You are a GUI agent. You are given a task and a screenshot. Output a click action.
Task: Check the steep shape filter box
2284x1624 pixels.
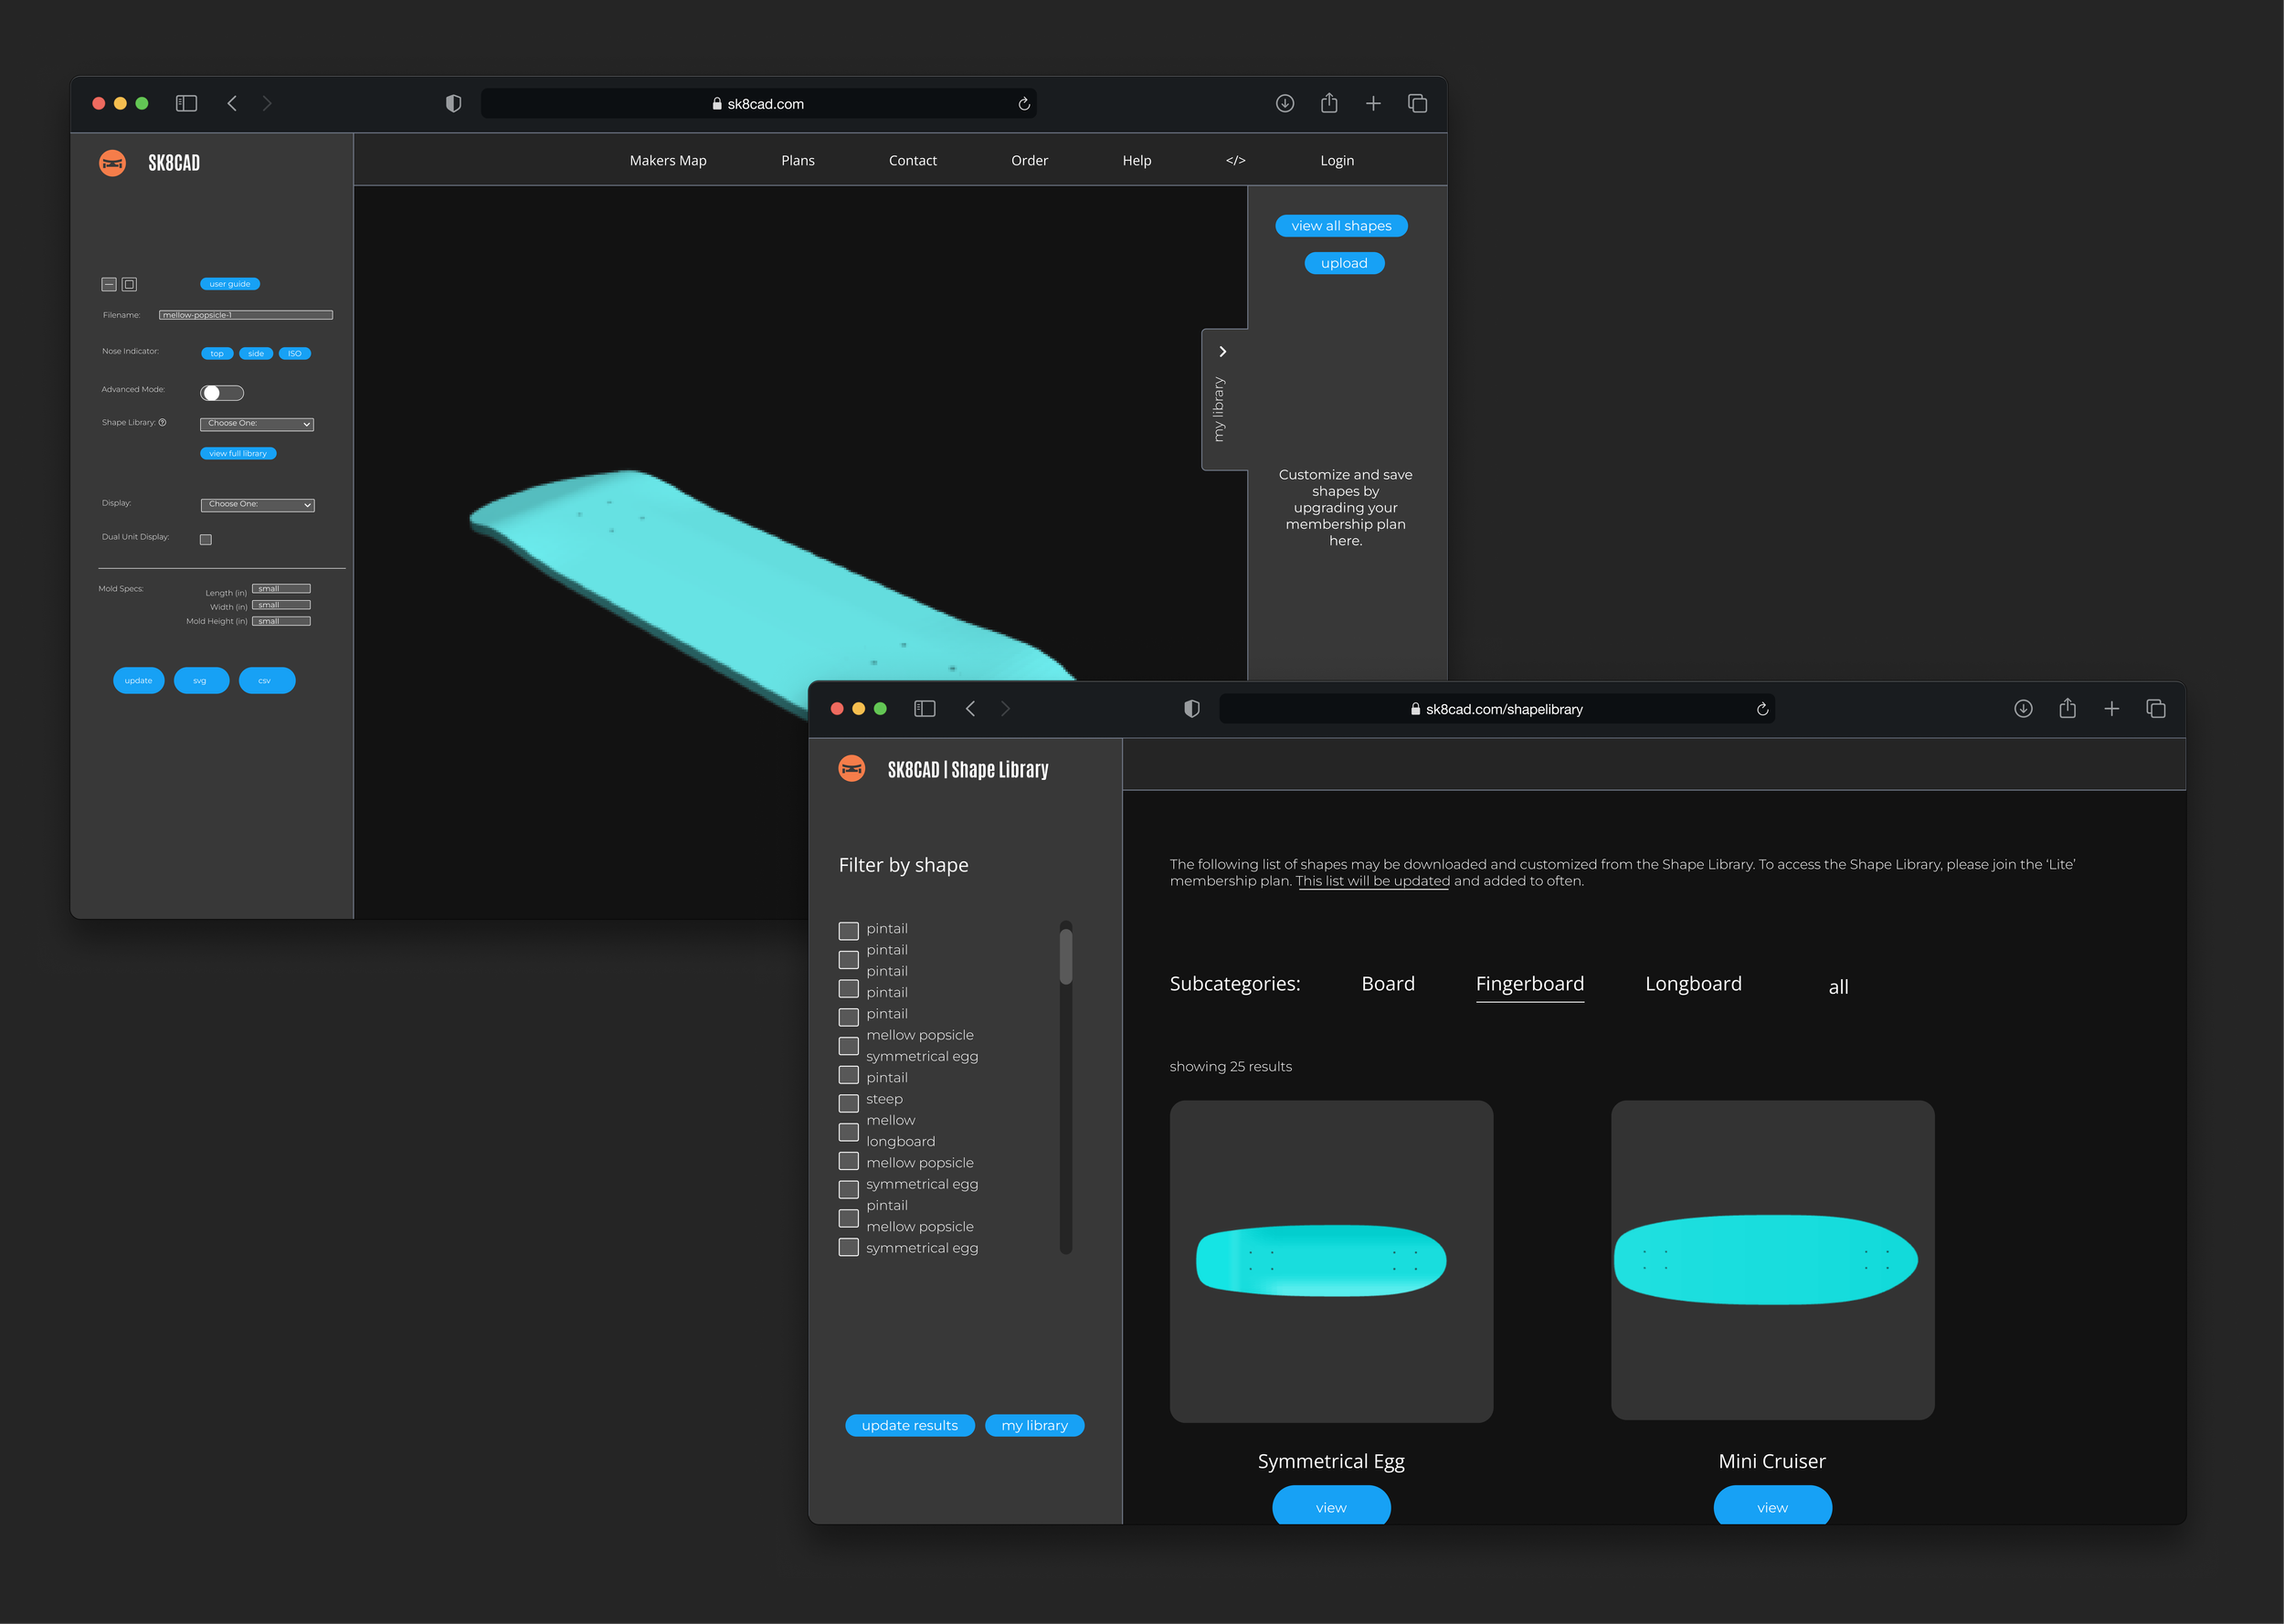coord(849,1103)
